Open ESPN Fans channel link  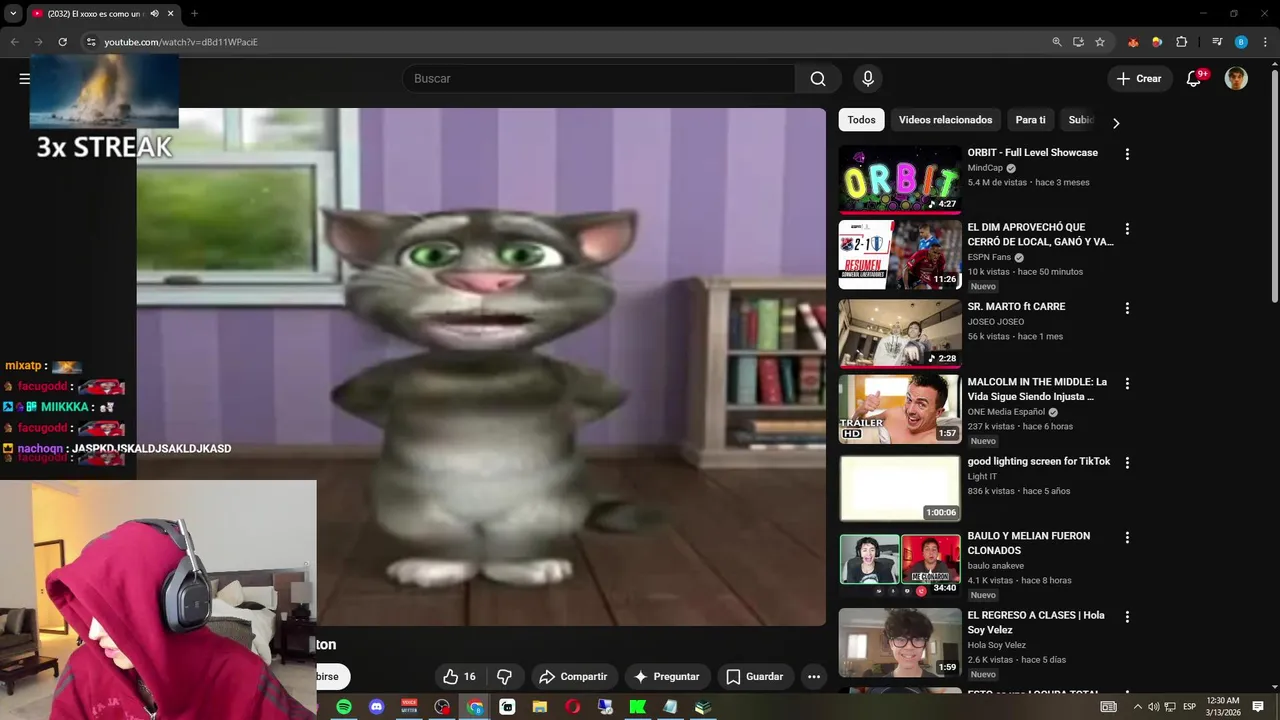pos(989,257)
